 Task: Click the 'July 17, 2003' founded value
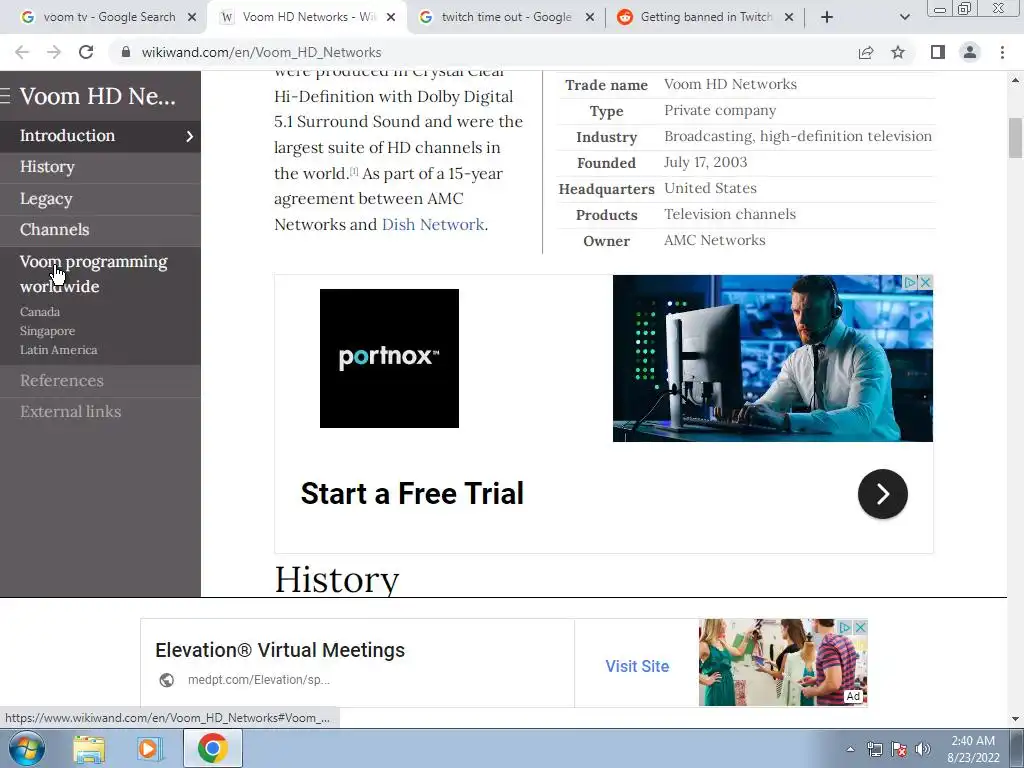coord(705,162)
